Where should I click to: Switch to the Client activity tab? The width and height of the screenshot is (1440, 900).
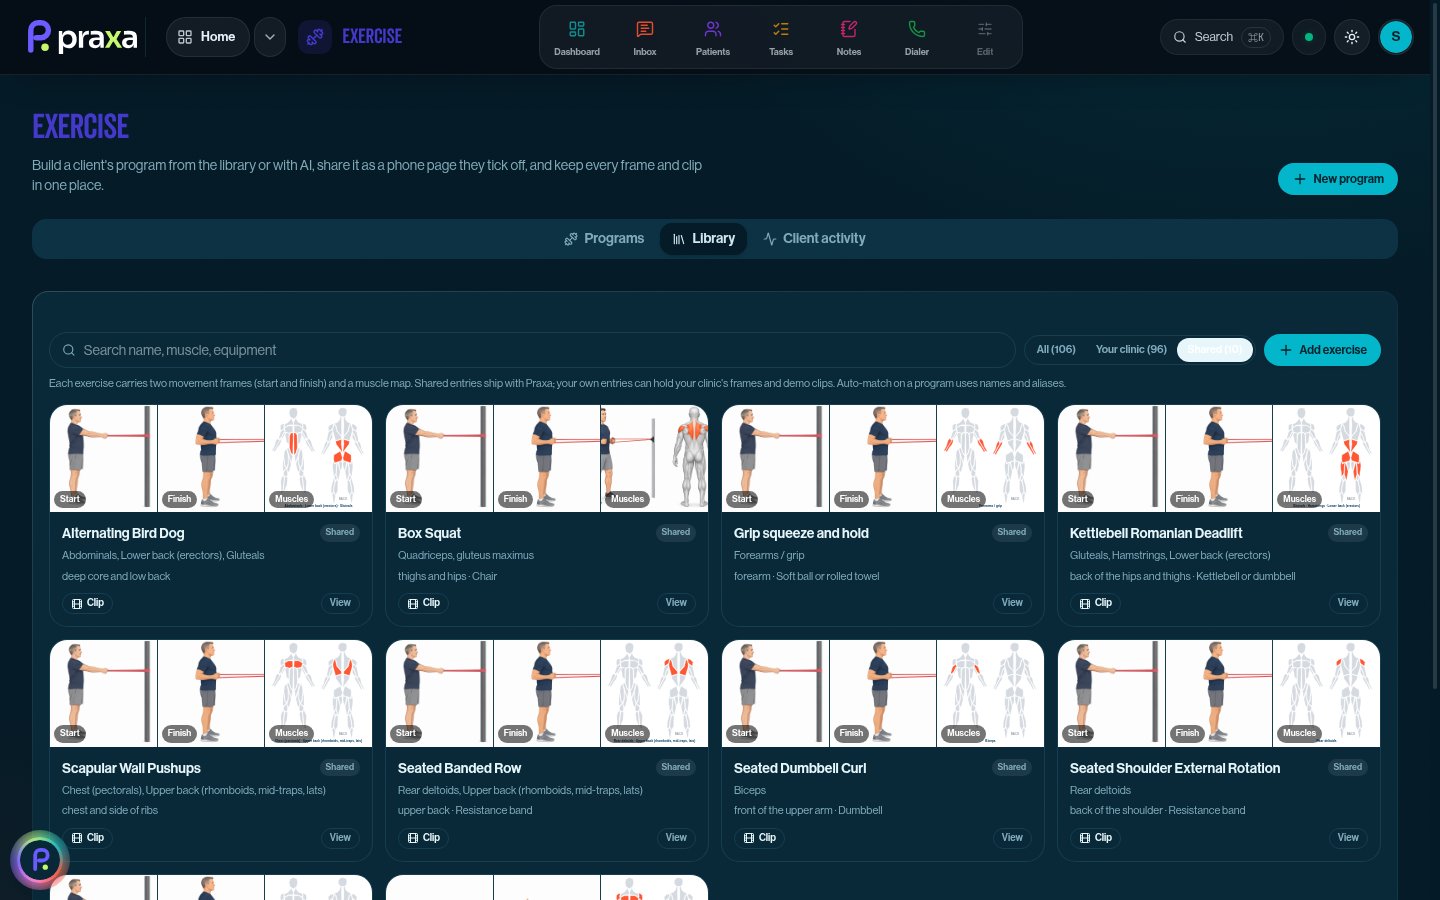pos(814,239)
